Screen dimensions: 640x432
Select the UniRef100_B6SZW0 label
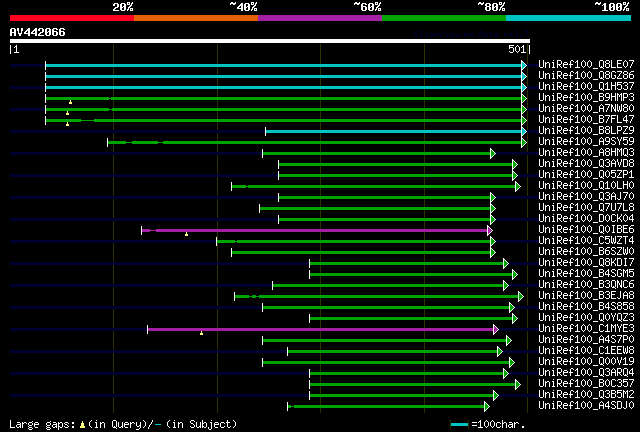point(586,252)
